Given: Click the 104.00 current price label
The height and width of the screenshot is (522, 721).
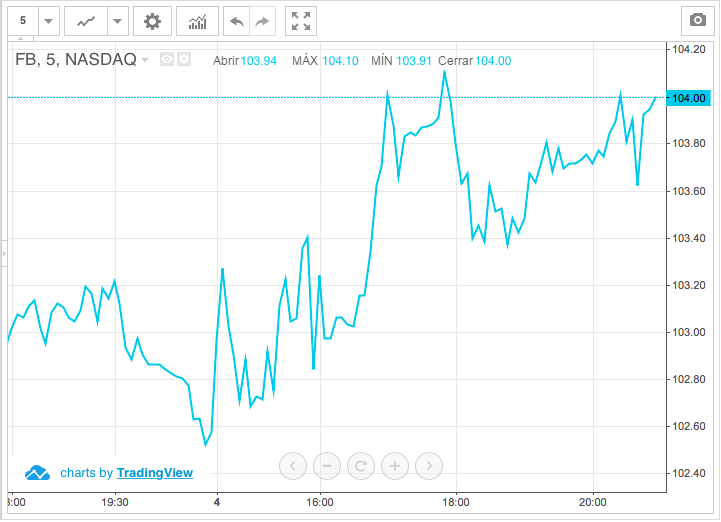Looking at the screenshot, I should click(690, 97).
